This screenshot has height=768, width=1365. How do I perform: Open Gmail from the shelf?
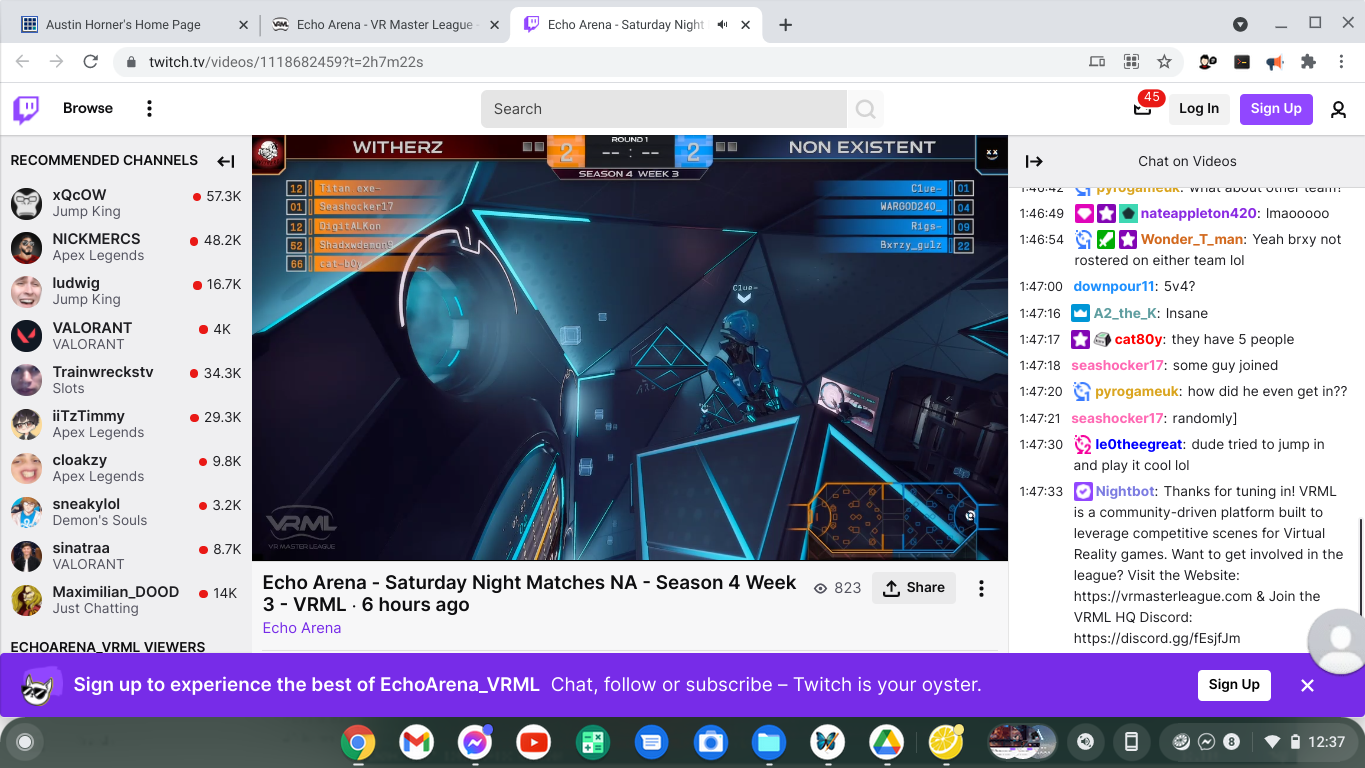pyautogui.click(x=416, y=742)
